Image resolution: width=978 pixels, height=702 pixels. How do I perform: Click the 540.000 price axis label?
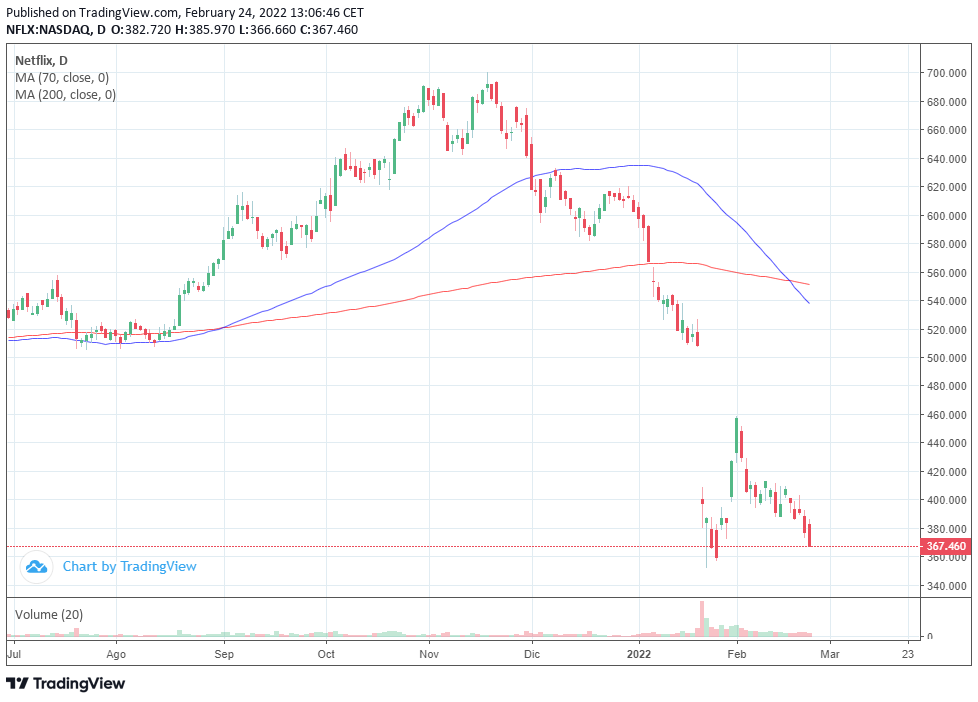point(947,301)
